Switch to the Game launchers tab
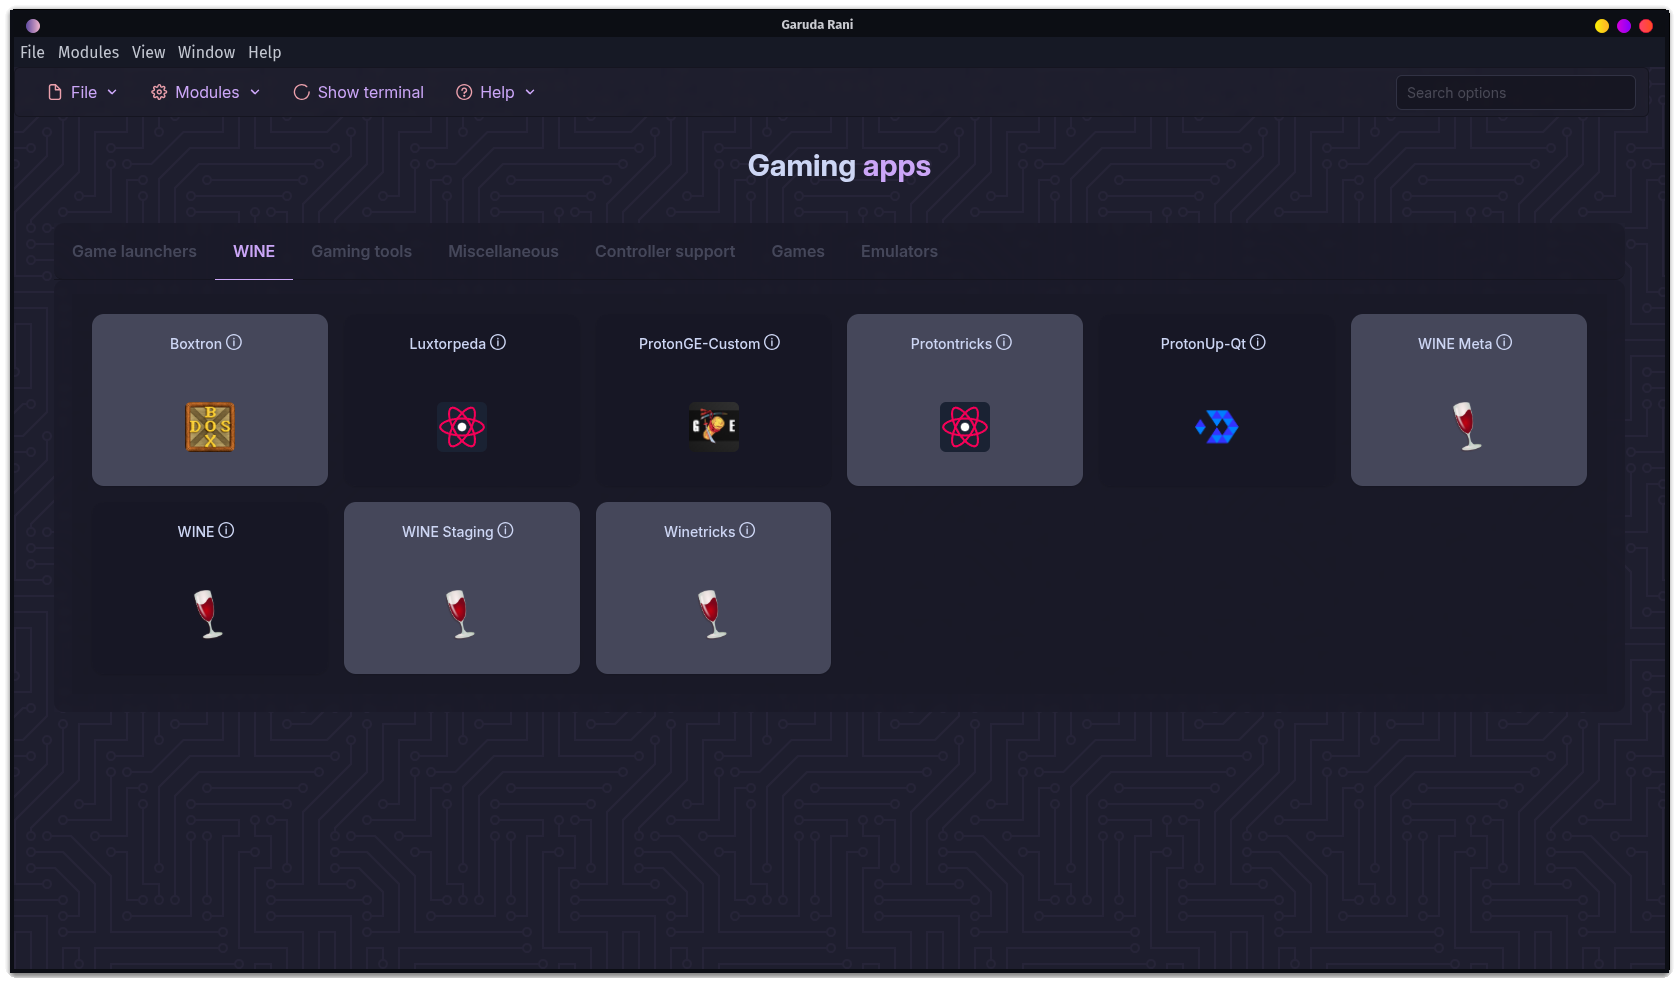 click(134, 251)
